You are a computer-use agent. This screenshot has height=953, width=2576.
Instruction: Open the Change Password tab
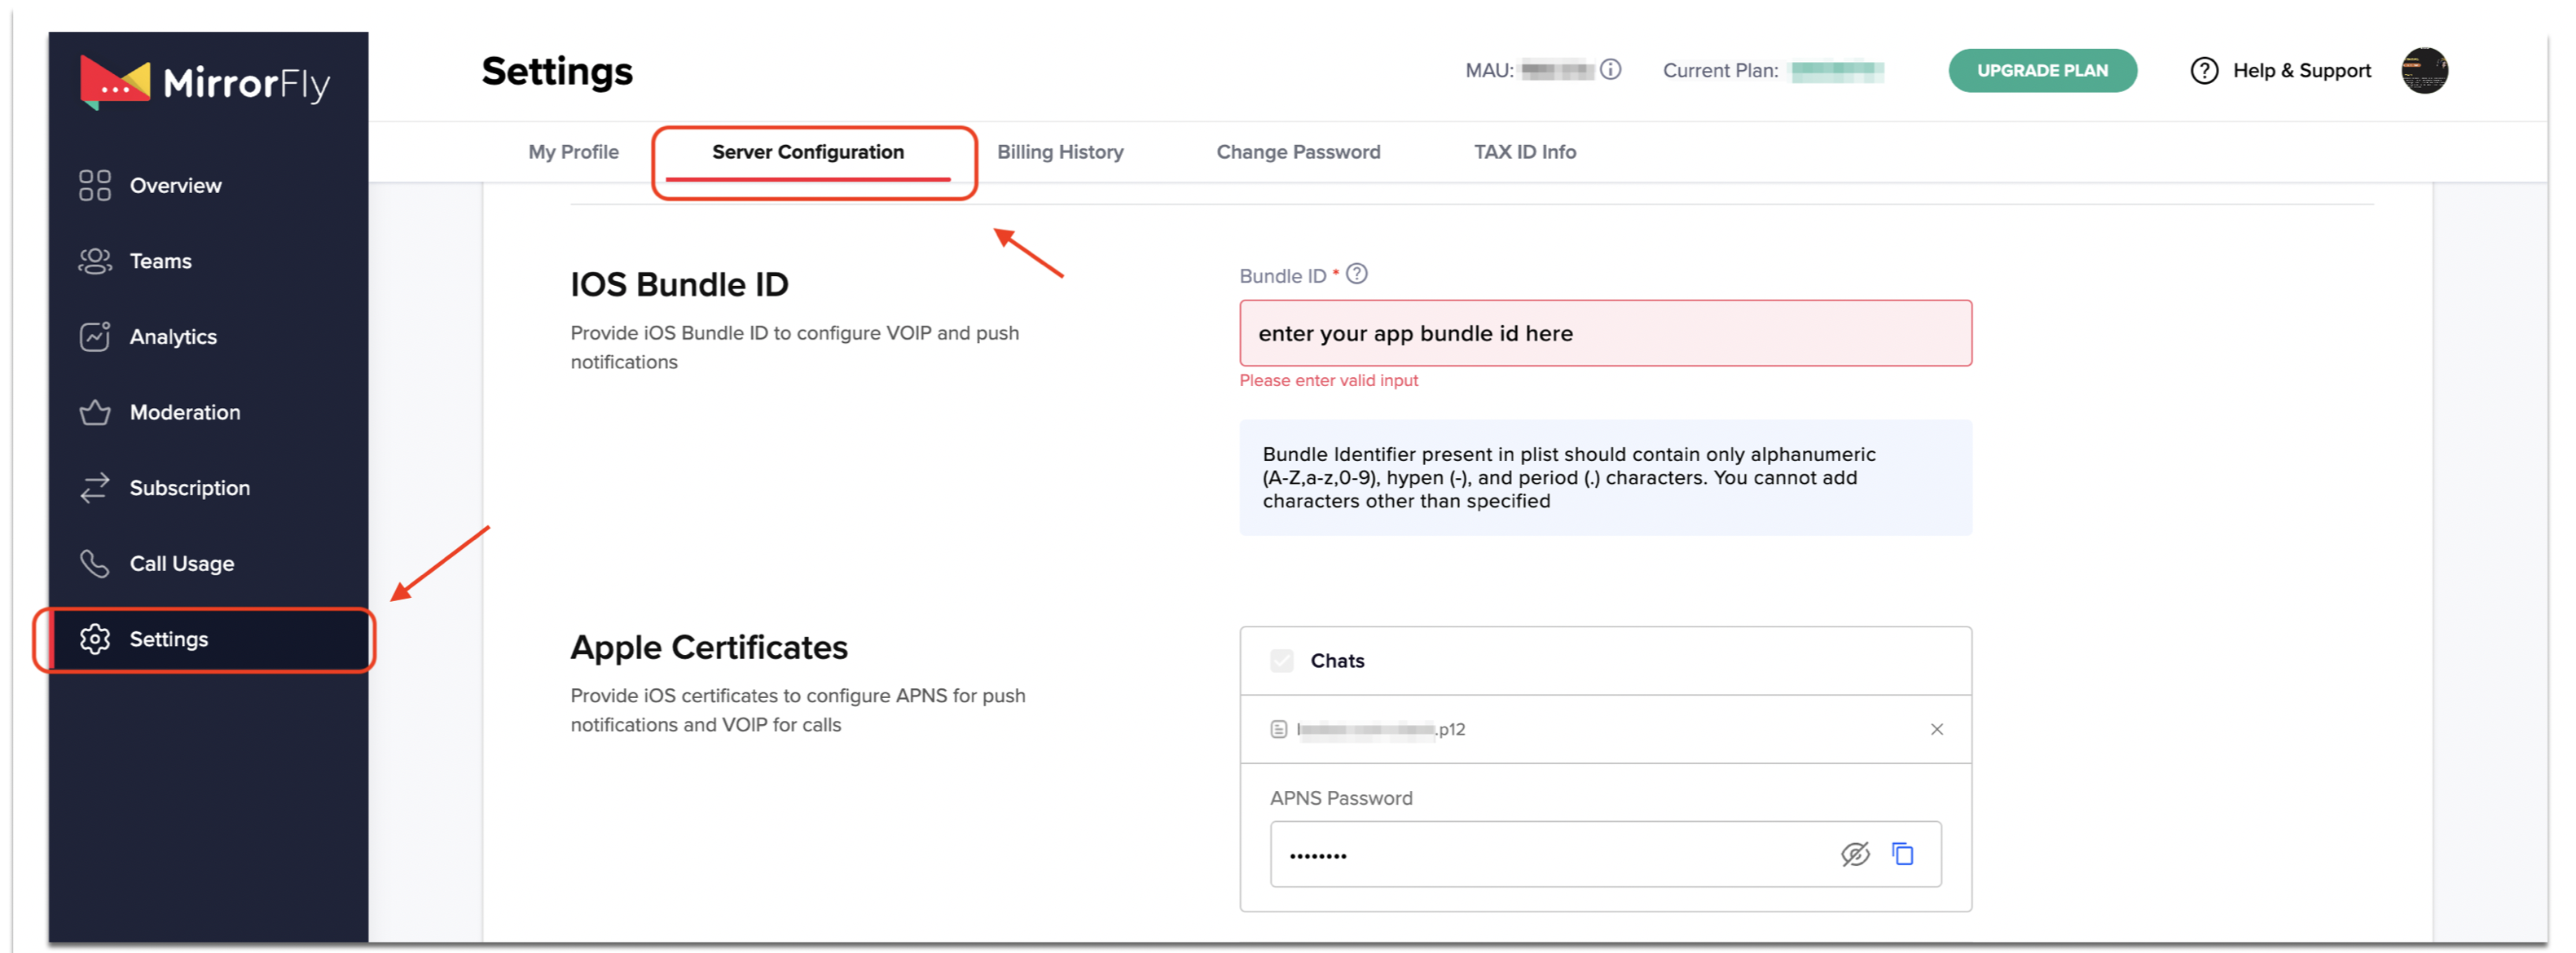1298,152
